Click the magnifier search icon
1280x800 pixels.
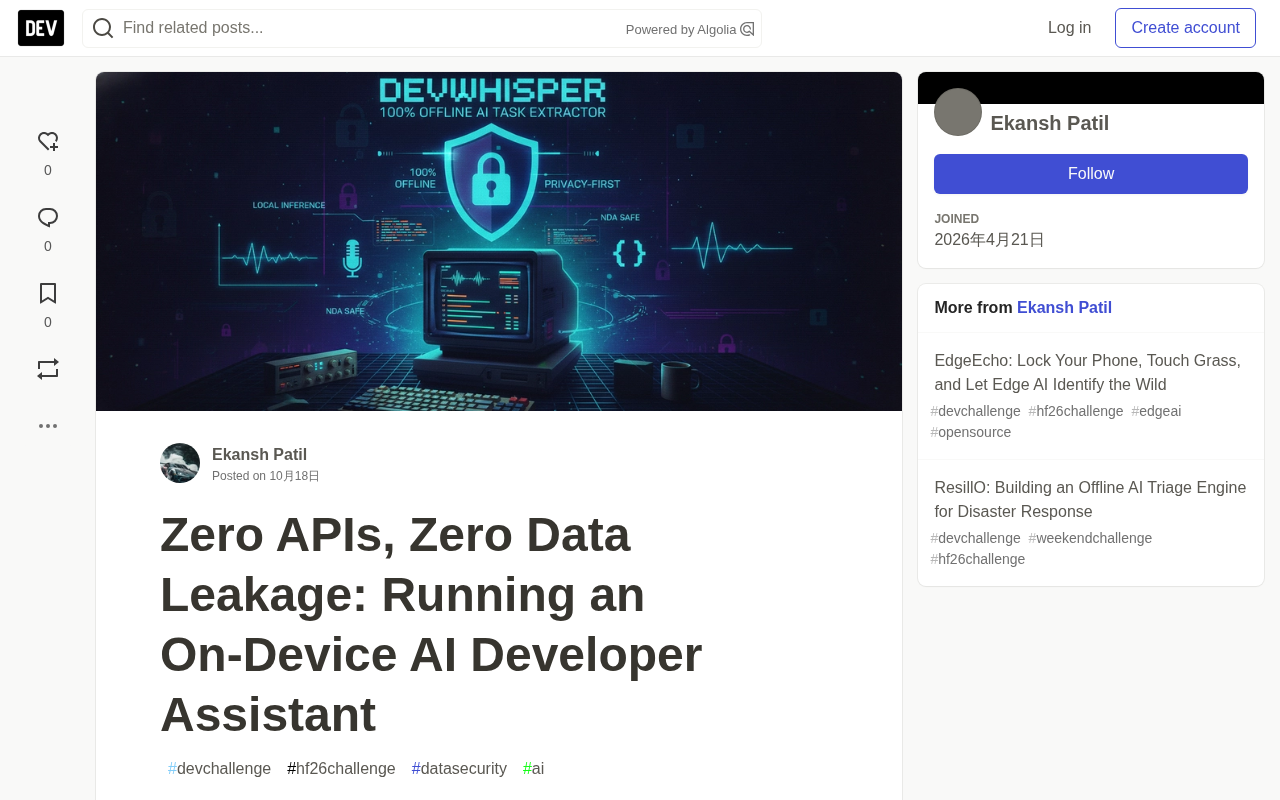point(103,28)
